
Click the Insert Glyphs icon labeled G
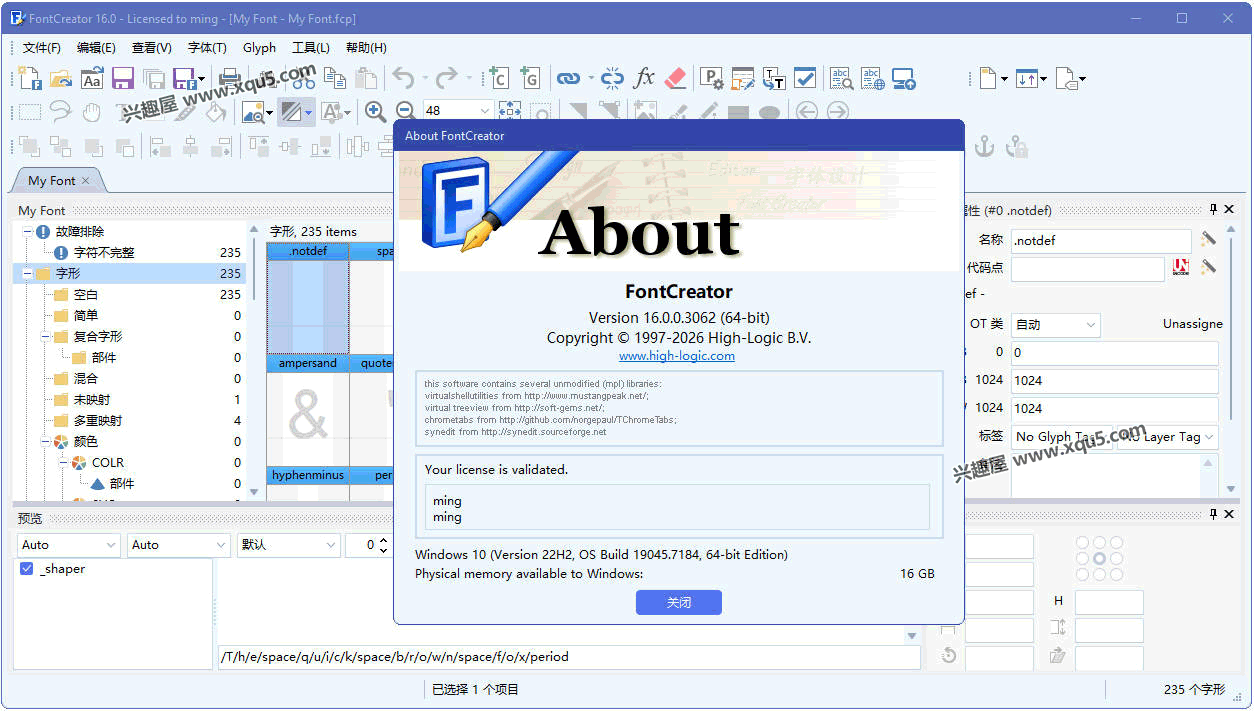[x=529, y=78]
